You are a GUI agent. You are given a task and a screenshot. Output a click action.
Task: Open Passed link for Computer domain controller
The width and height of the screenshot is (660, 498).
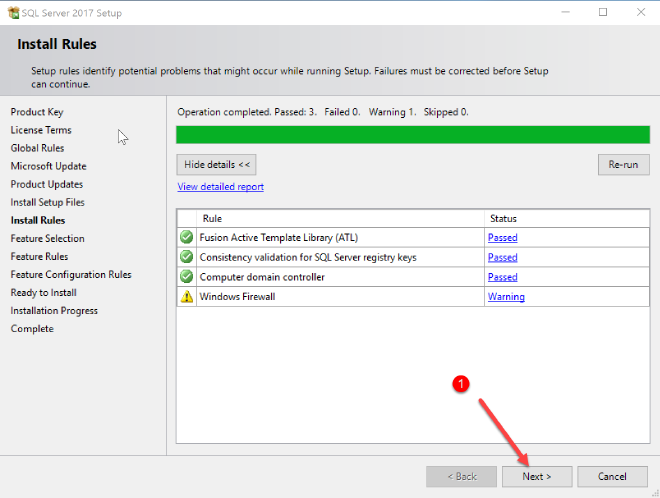pyautogui.click(x=502, y=277)
